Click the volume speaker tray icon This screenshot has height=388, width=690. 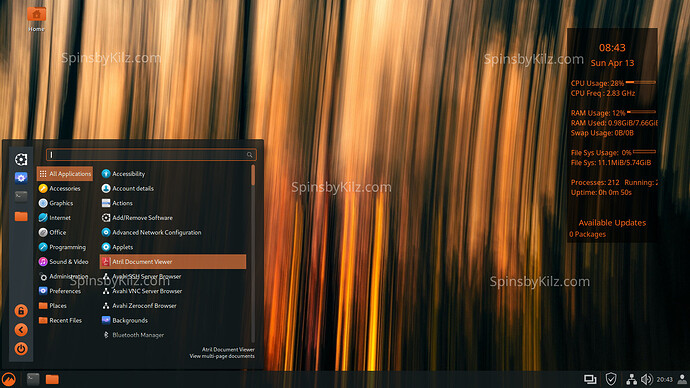click(646, 379)
